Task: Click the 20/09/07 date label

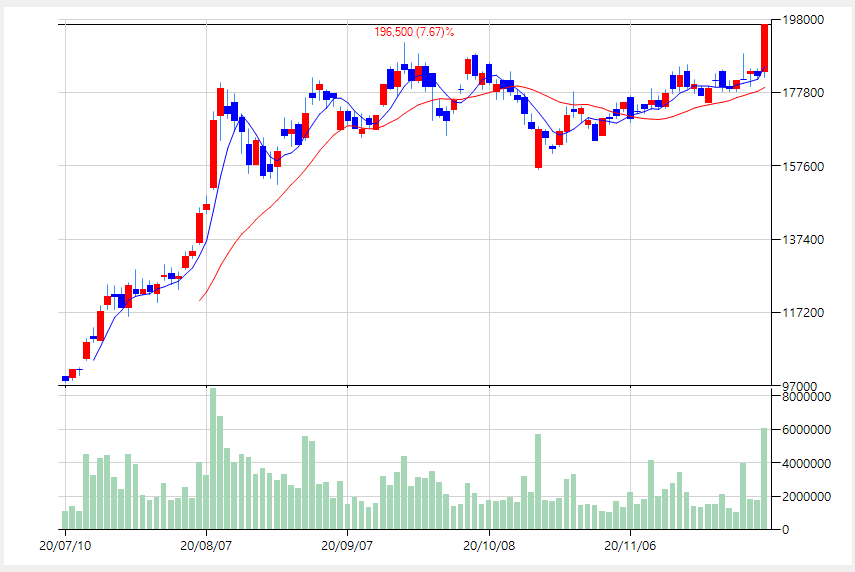Action: [x=347, y=546]
